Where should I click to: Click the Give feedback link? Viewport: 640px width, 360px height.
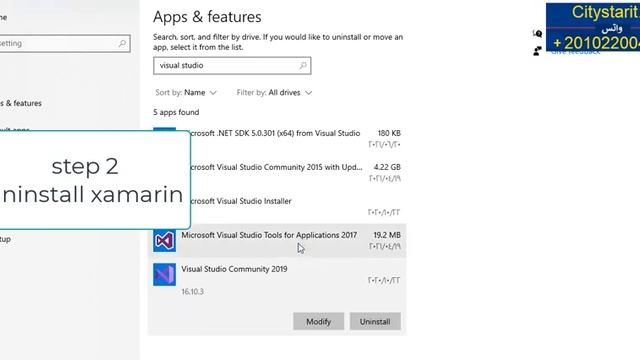[x=576, y=52]
